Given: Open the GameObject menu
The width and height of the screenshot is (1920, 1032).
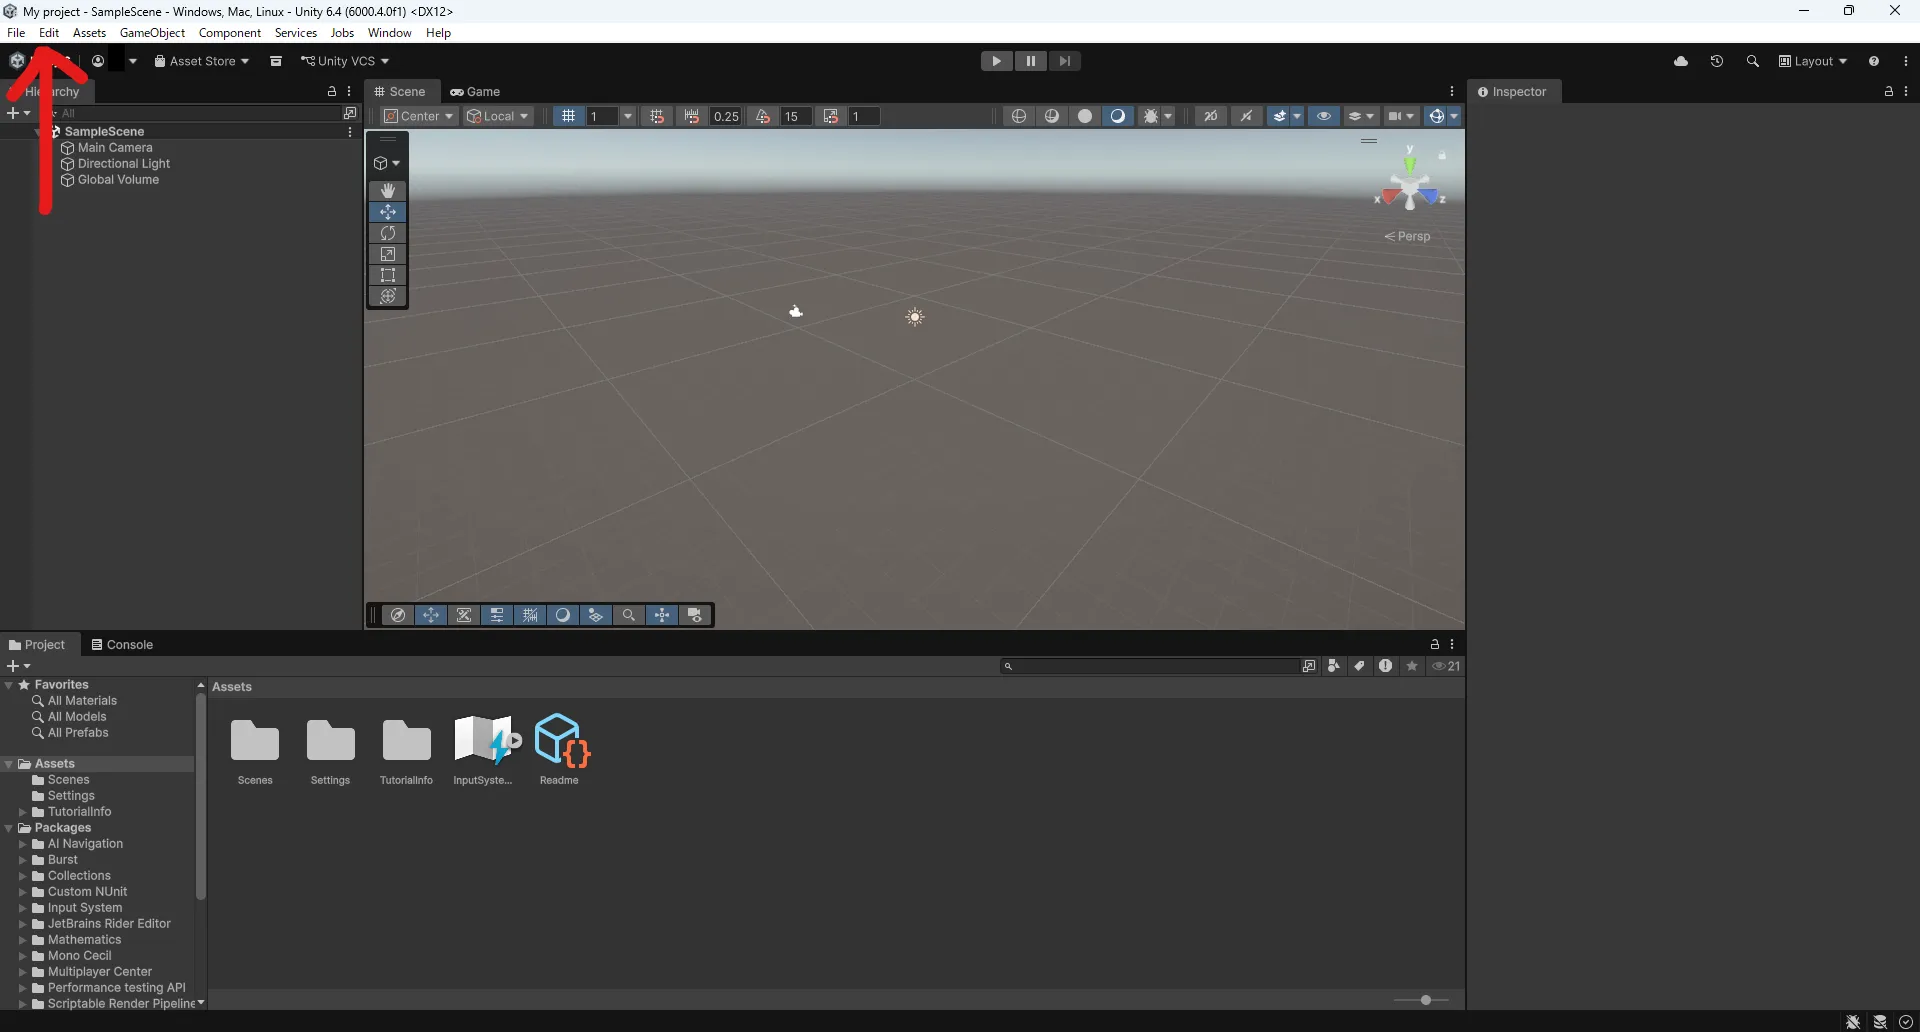Looking at the screenshot, I should pyautogui.click(x=152, y=33).
